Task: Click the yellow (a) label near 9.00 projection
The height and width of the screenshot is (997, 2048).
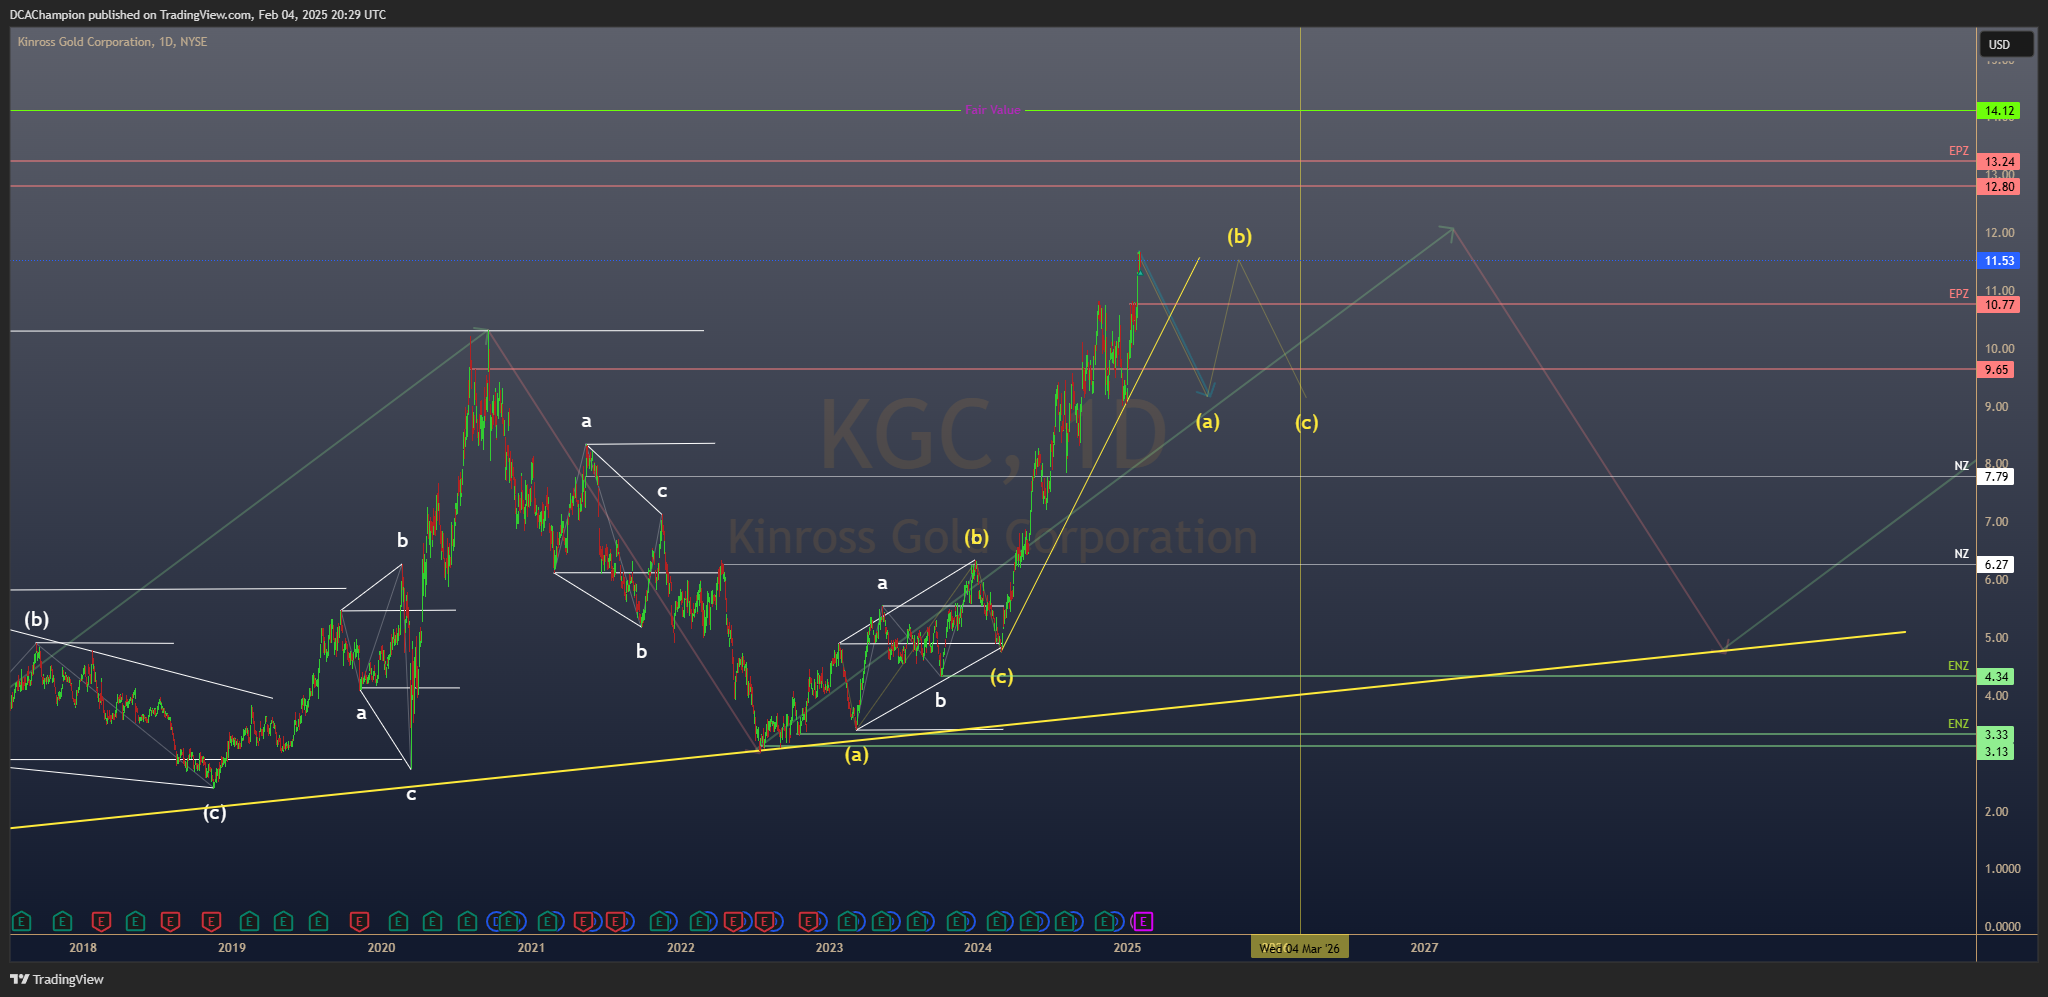Action: click(1208, 422)
